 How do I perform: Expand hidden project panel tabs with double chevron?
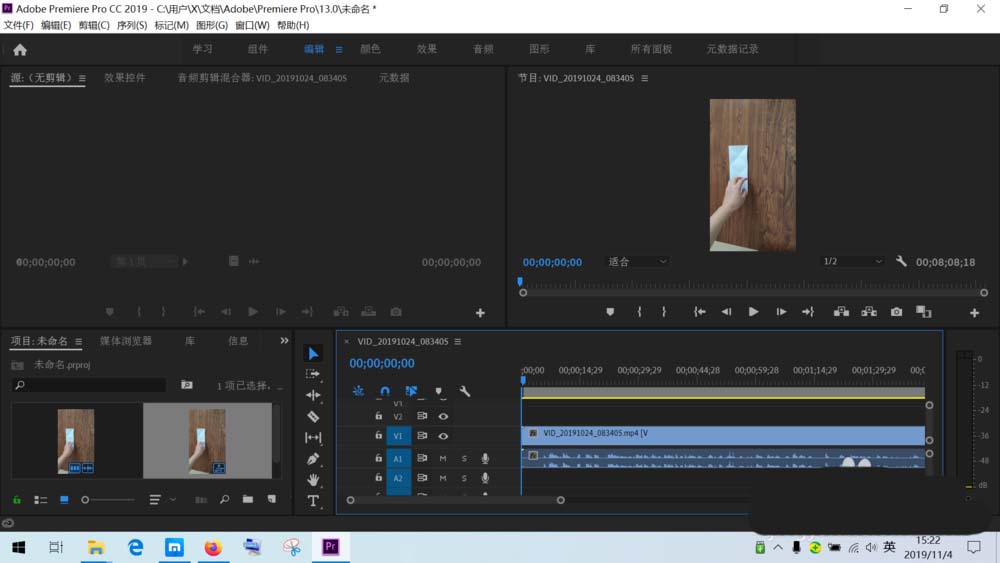coord(284,341)
